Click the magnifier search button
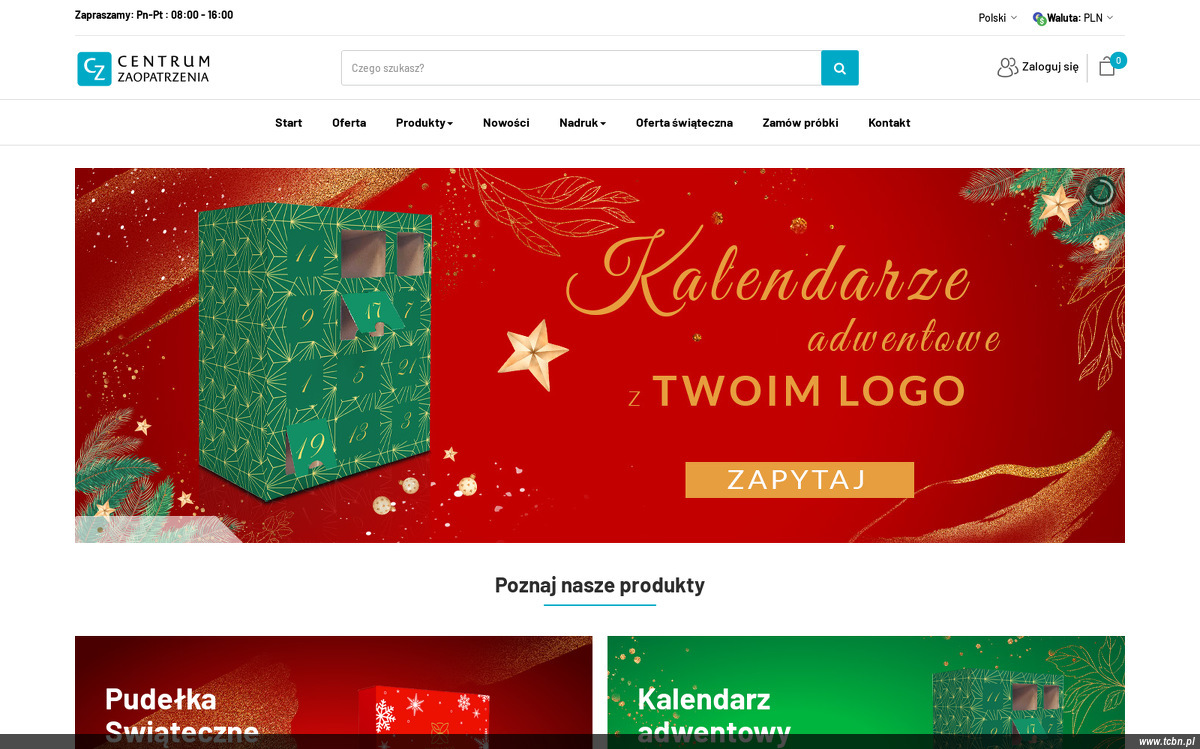 point(840,68)
